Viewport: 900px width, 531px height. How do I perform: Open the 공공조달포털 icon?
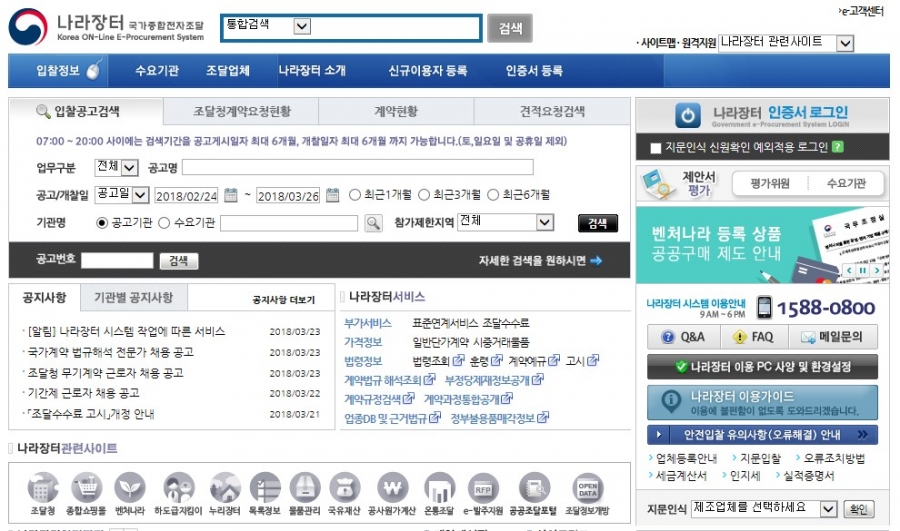coord(534,488)
